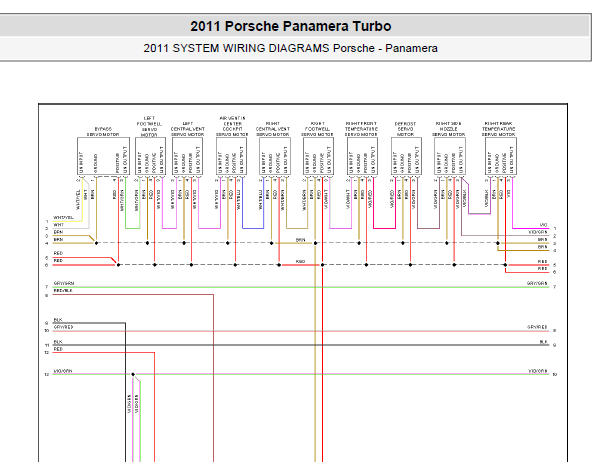Select the Left Footwell Servo Motor label

pyautogui.click(x=149, y=126)
